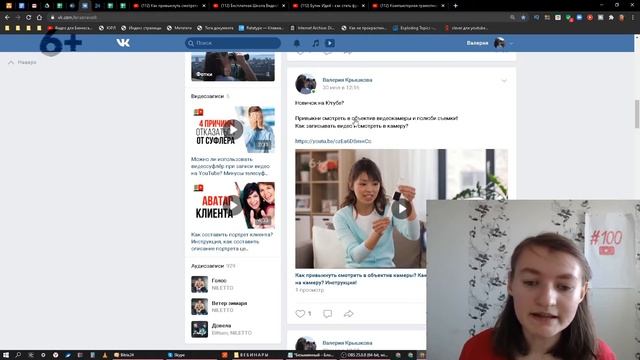Open the 'Теги документа' bookmark
This screenshot has height=360, width=640.
click(x=216, y=28)
